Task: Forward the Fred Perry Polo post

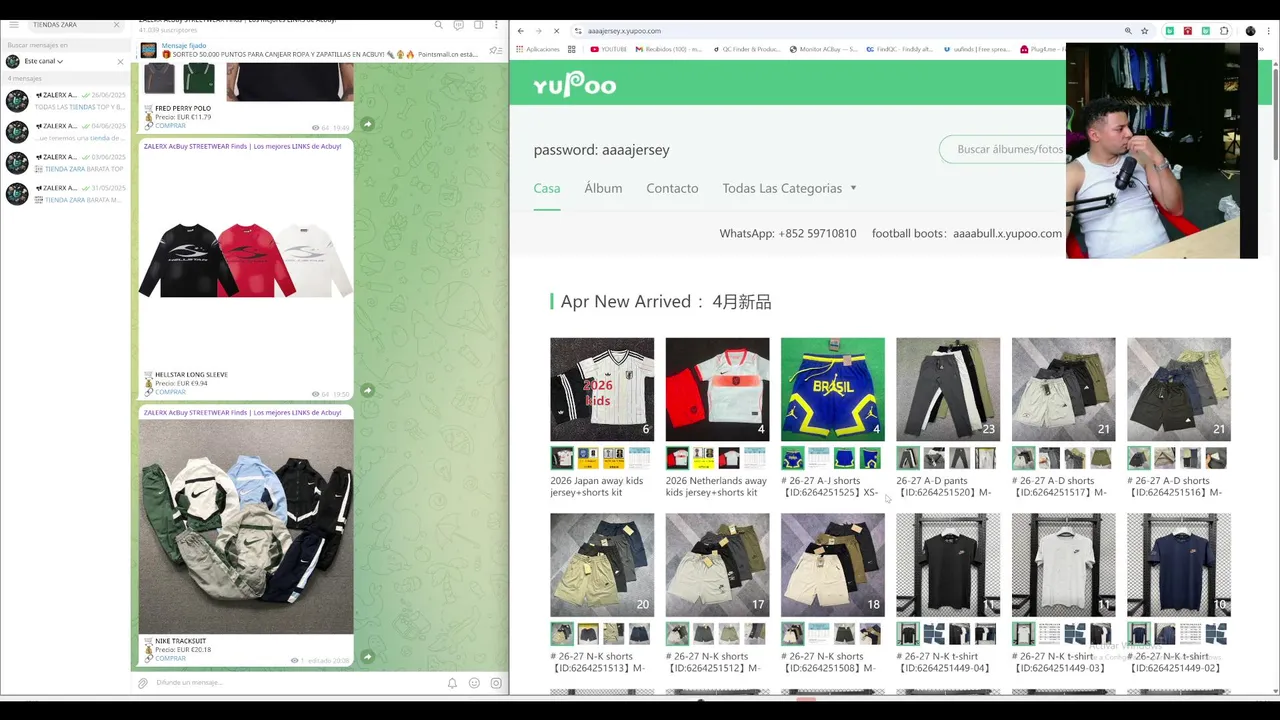Action: point(367,124)
